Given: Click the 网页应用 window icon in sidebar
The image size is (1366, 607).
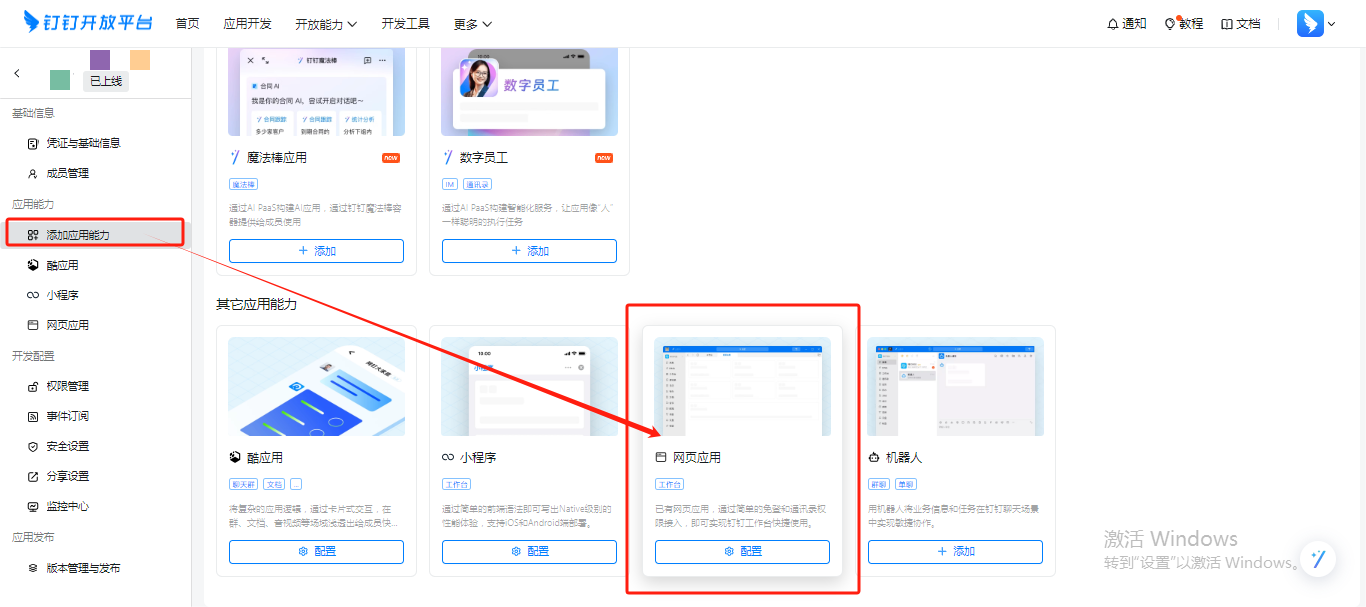Looking at the screenshot, I should coord(33,325).
